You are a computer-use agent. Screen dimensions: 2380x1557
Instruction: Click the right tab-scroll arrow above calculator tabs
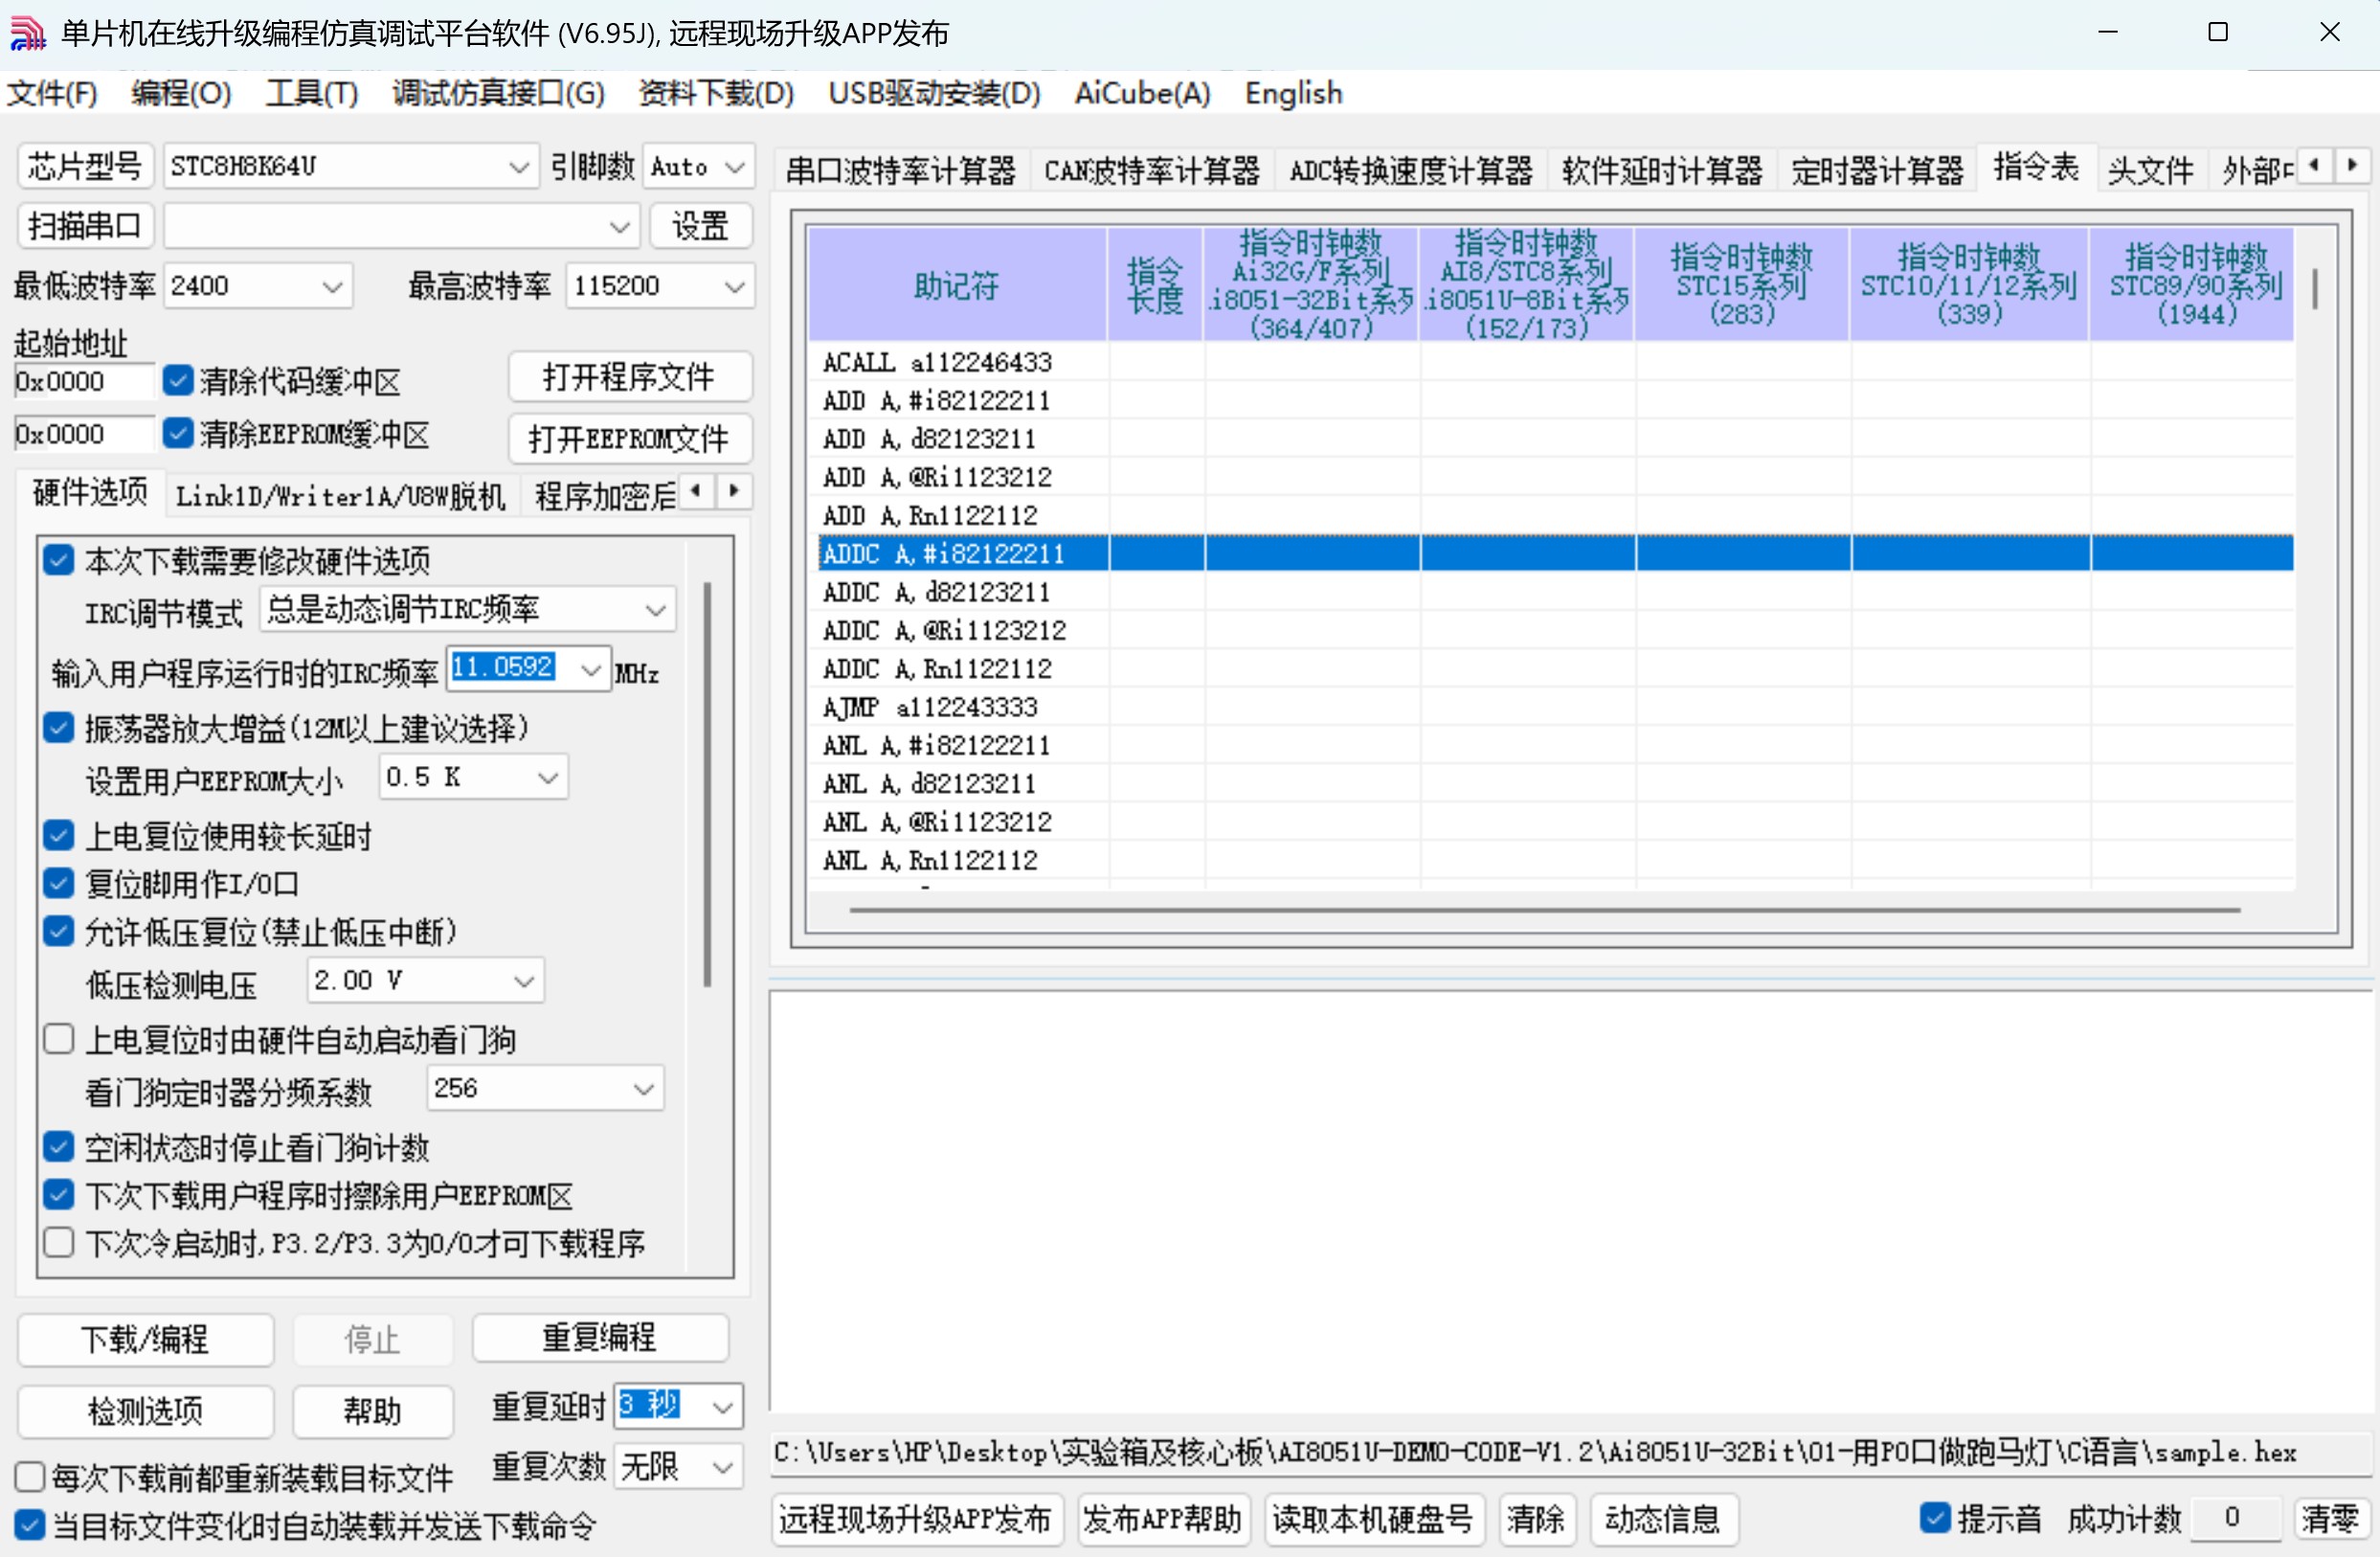click(2351, 164)
